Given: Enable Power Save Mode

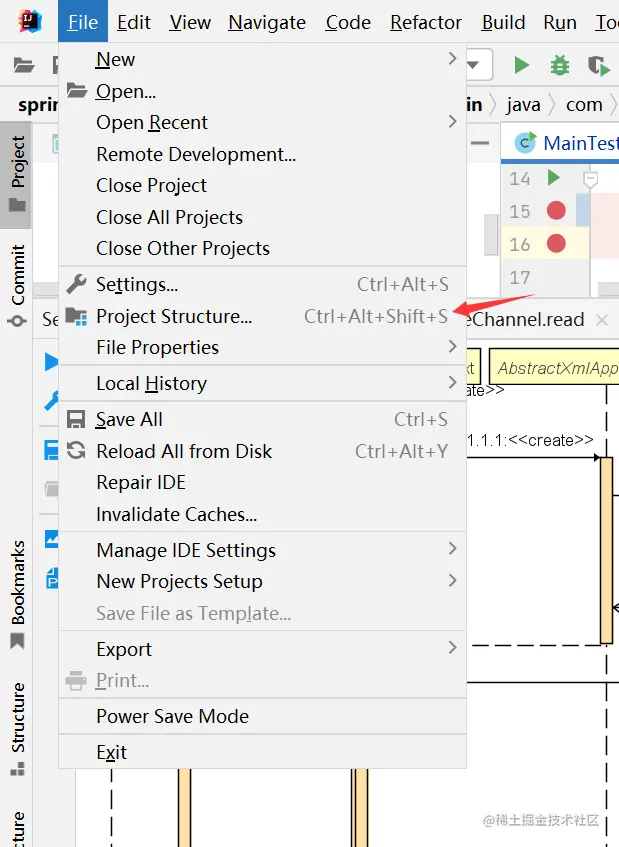Looking at the screenshot, I should click(x=172, y=717).
